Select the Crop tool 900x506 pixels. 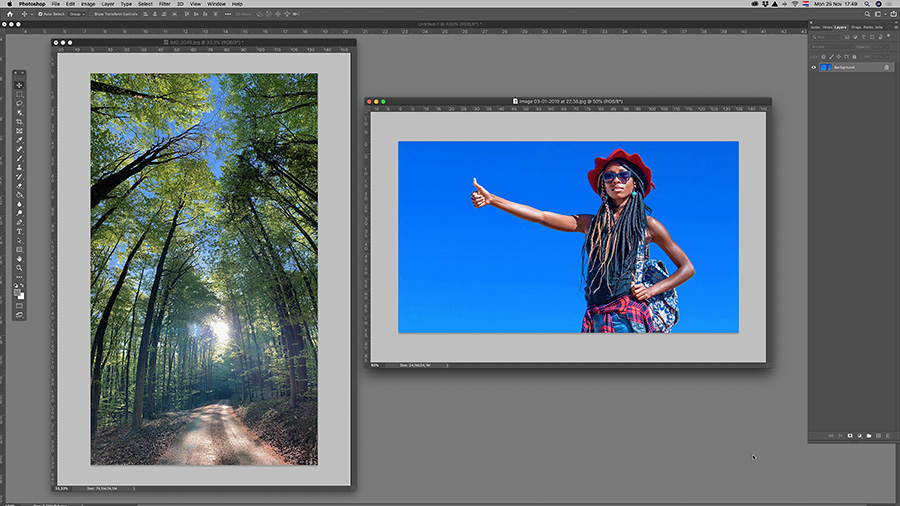click(x=19, y=122)
